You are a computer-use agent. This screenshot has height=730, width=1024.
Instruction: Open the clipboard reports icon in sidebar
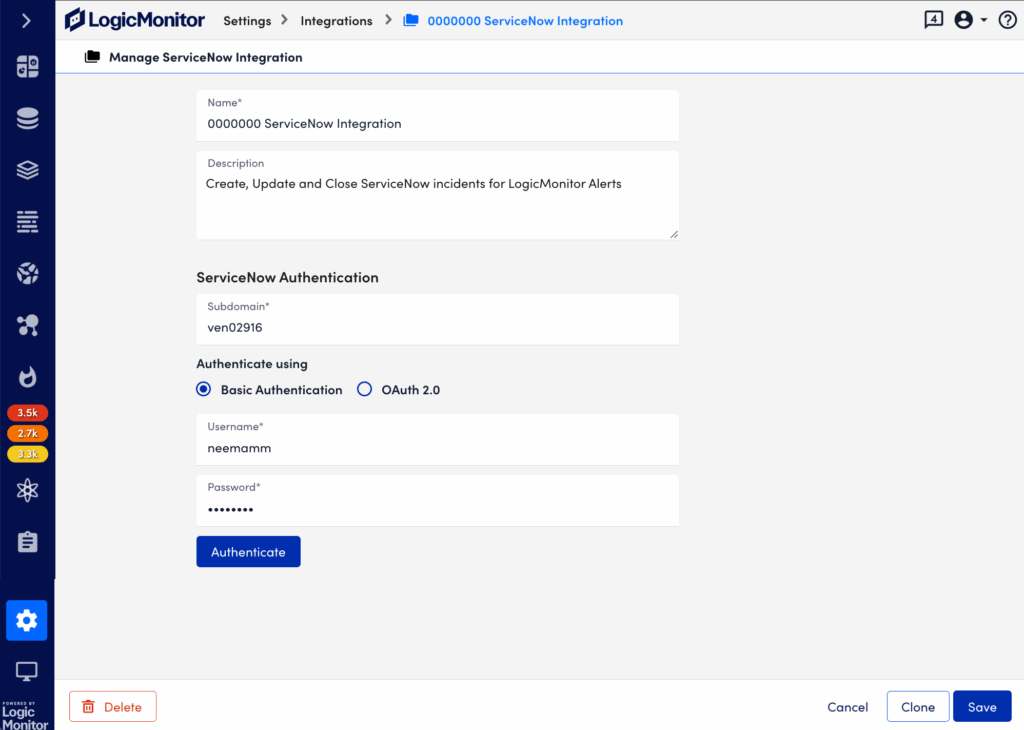(27, 542)
